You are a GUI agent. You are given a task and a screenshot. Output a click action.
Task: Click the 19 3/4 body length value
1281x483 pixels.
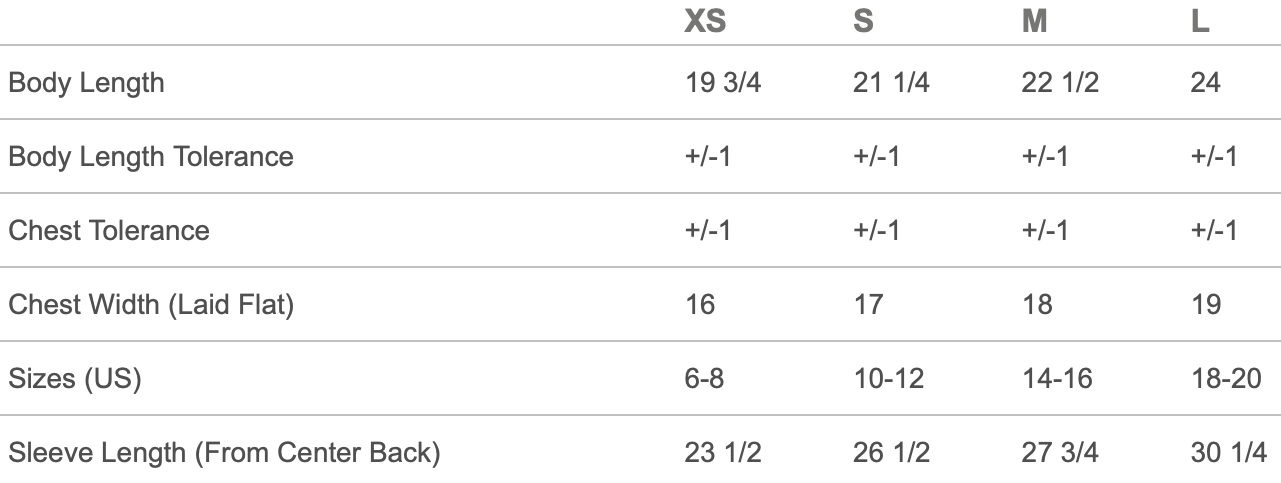point(723,82)
